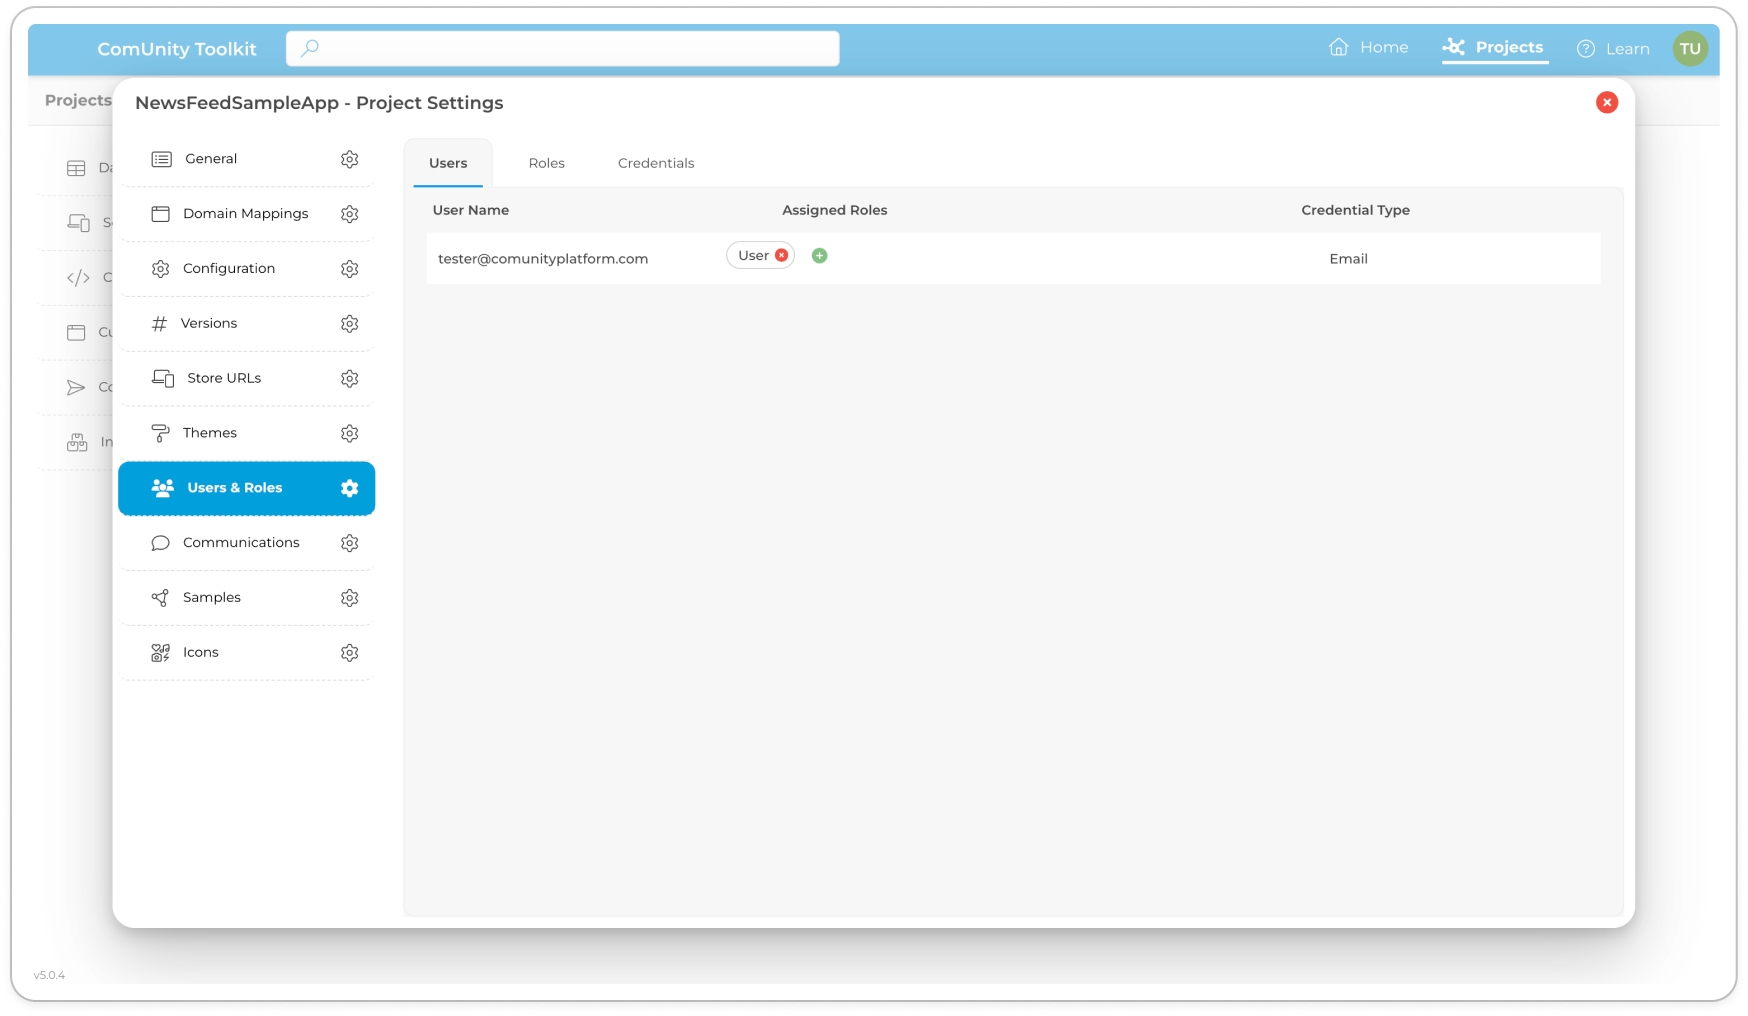Go to Home in top navigation
The image size is (1748, 1016).
tap(1369, 48)
